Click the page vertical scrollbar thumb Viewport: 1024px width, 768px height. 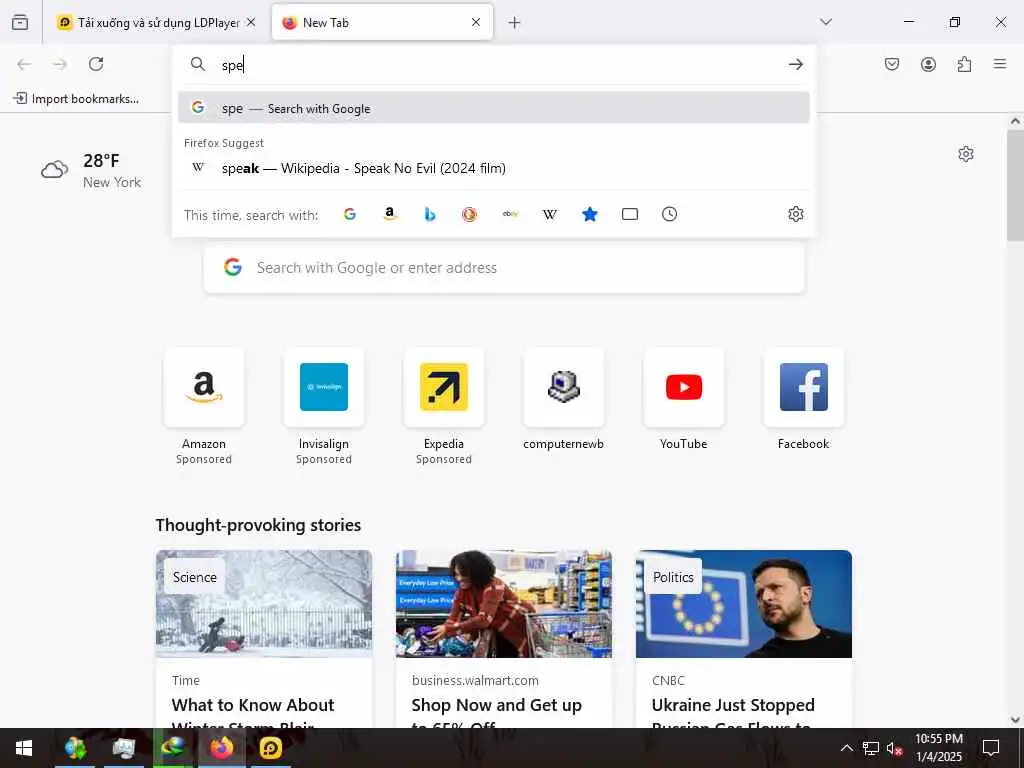[1016, 185]
